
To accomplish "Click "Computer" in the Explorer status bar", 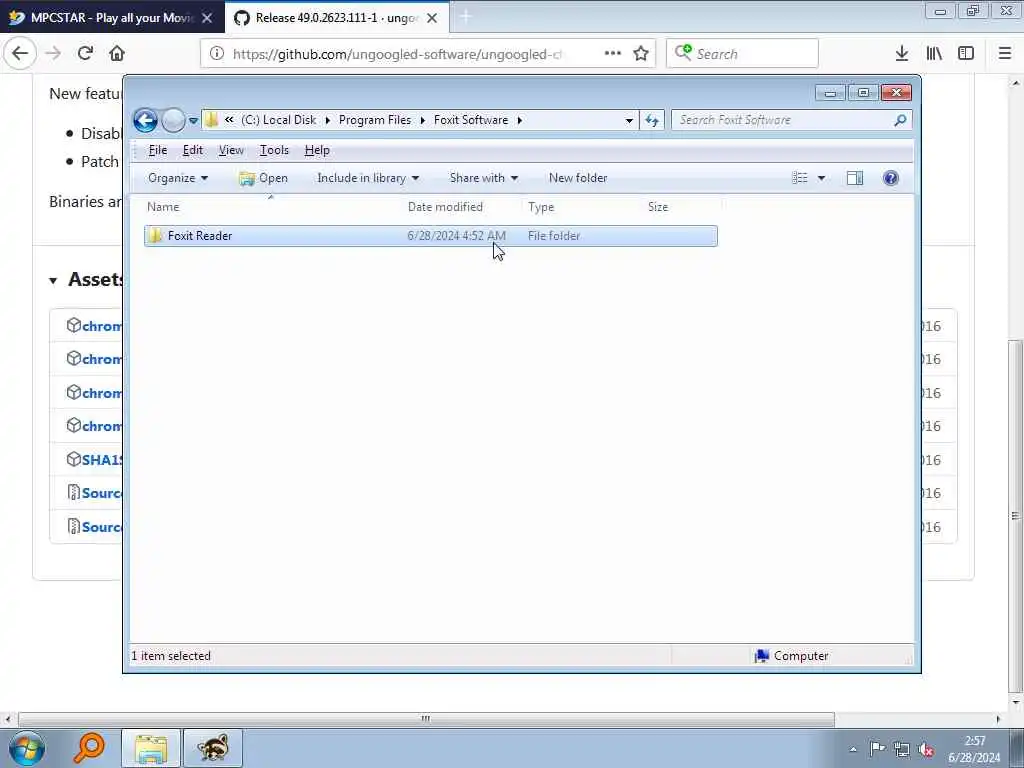I will 801,656.
